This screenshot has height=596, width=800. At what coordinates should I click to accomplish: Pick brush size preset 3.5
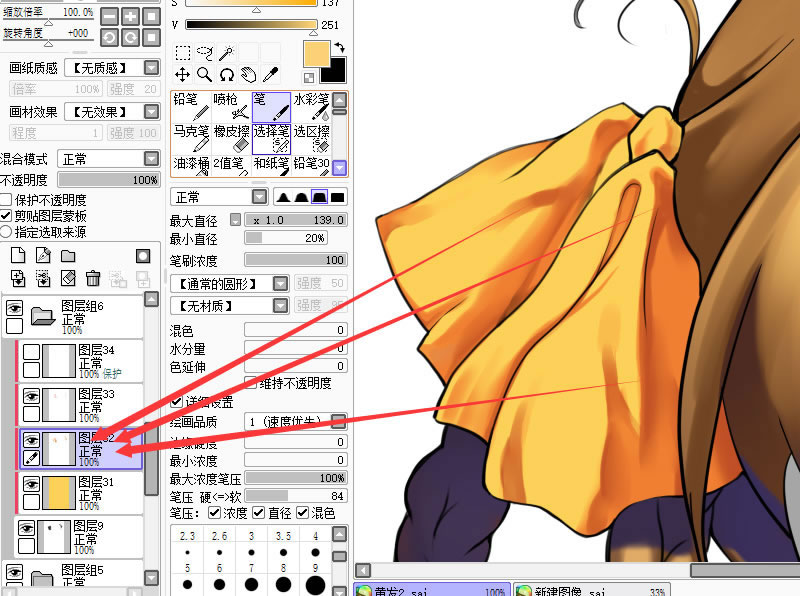pos(284,544)
